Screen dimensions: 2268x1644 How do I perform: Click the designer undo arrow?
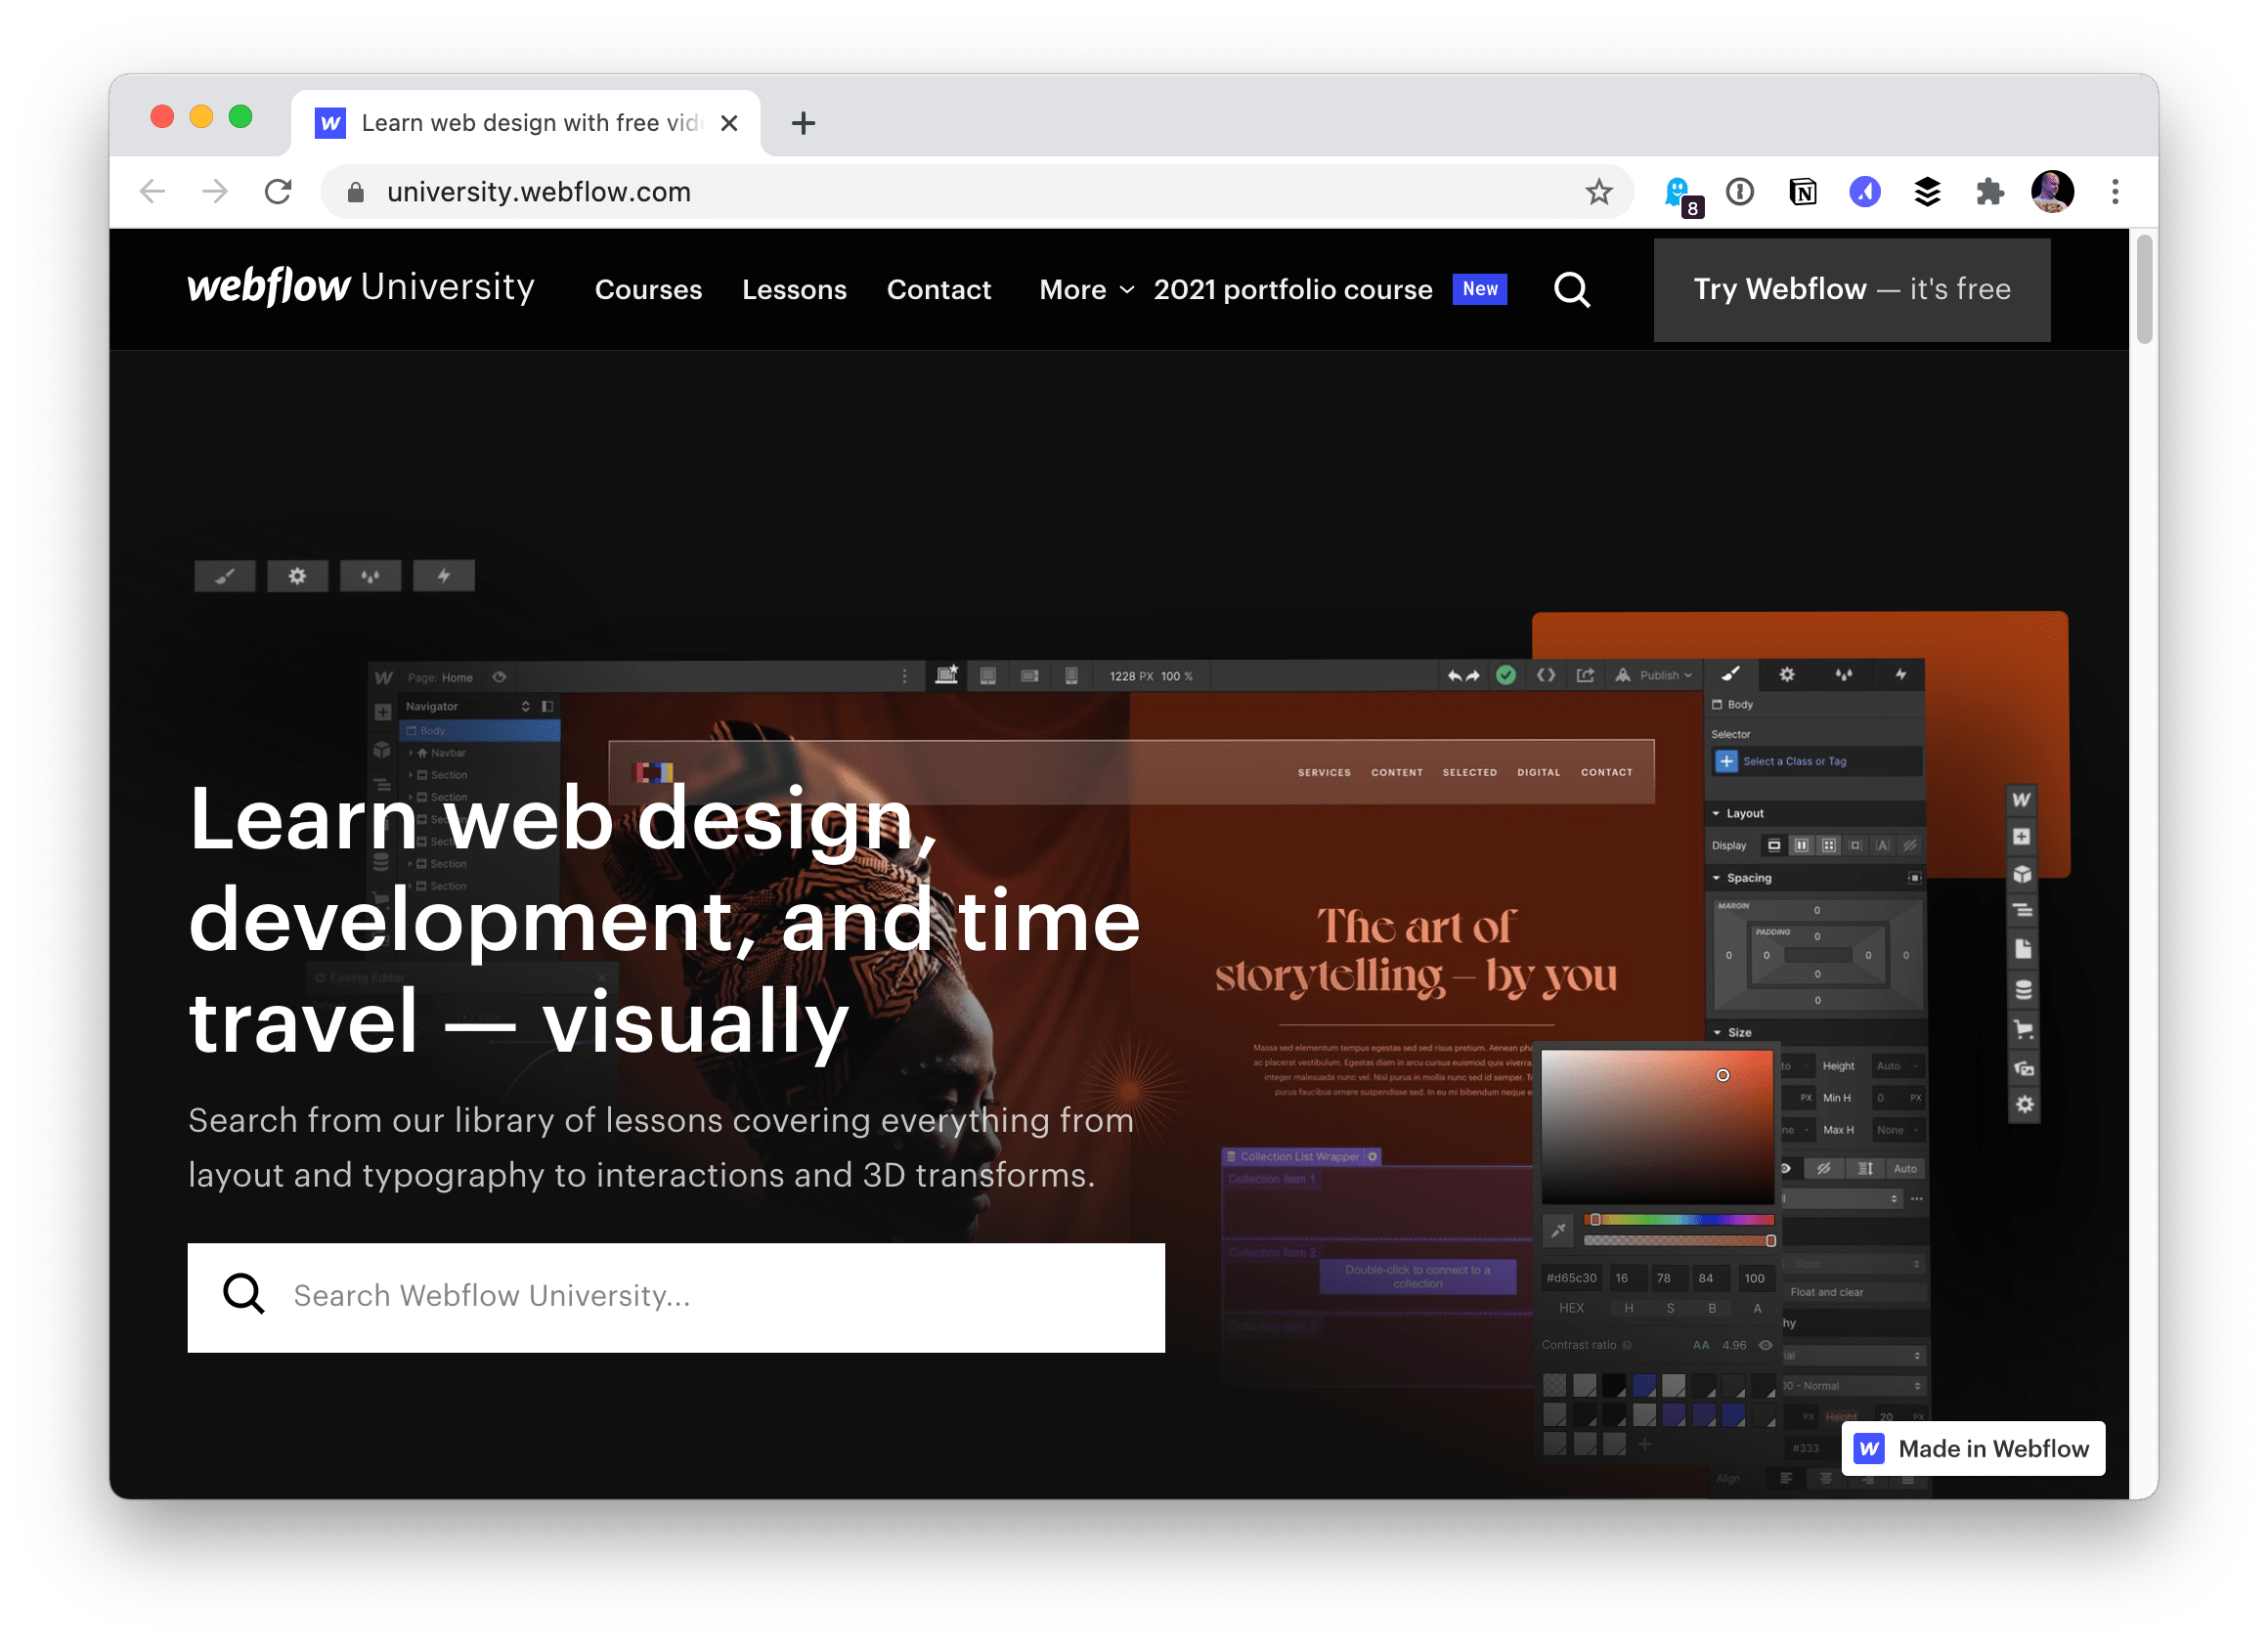[1455, 676]
